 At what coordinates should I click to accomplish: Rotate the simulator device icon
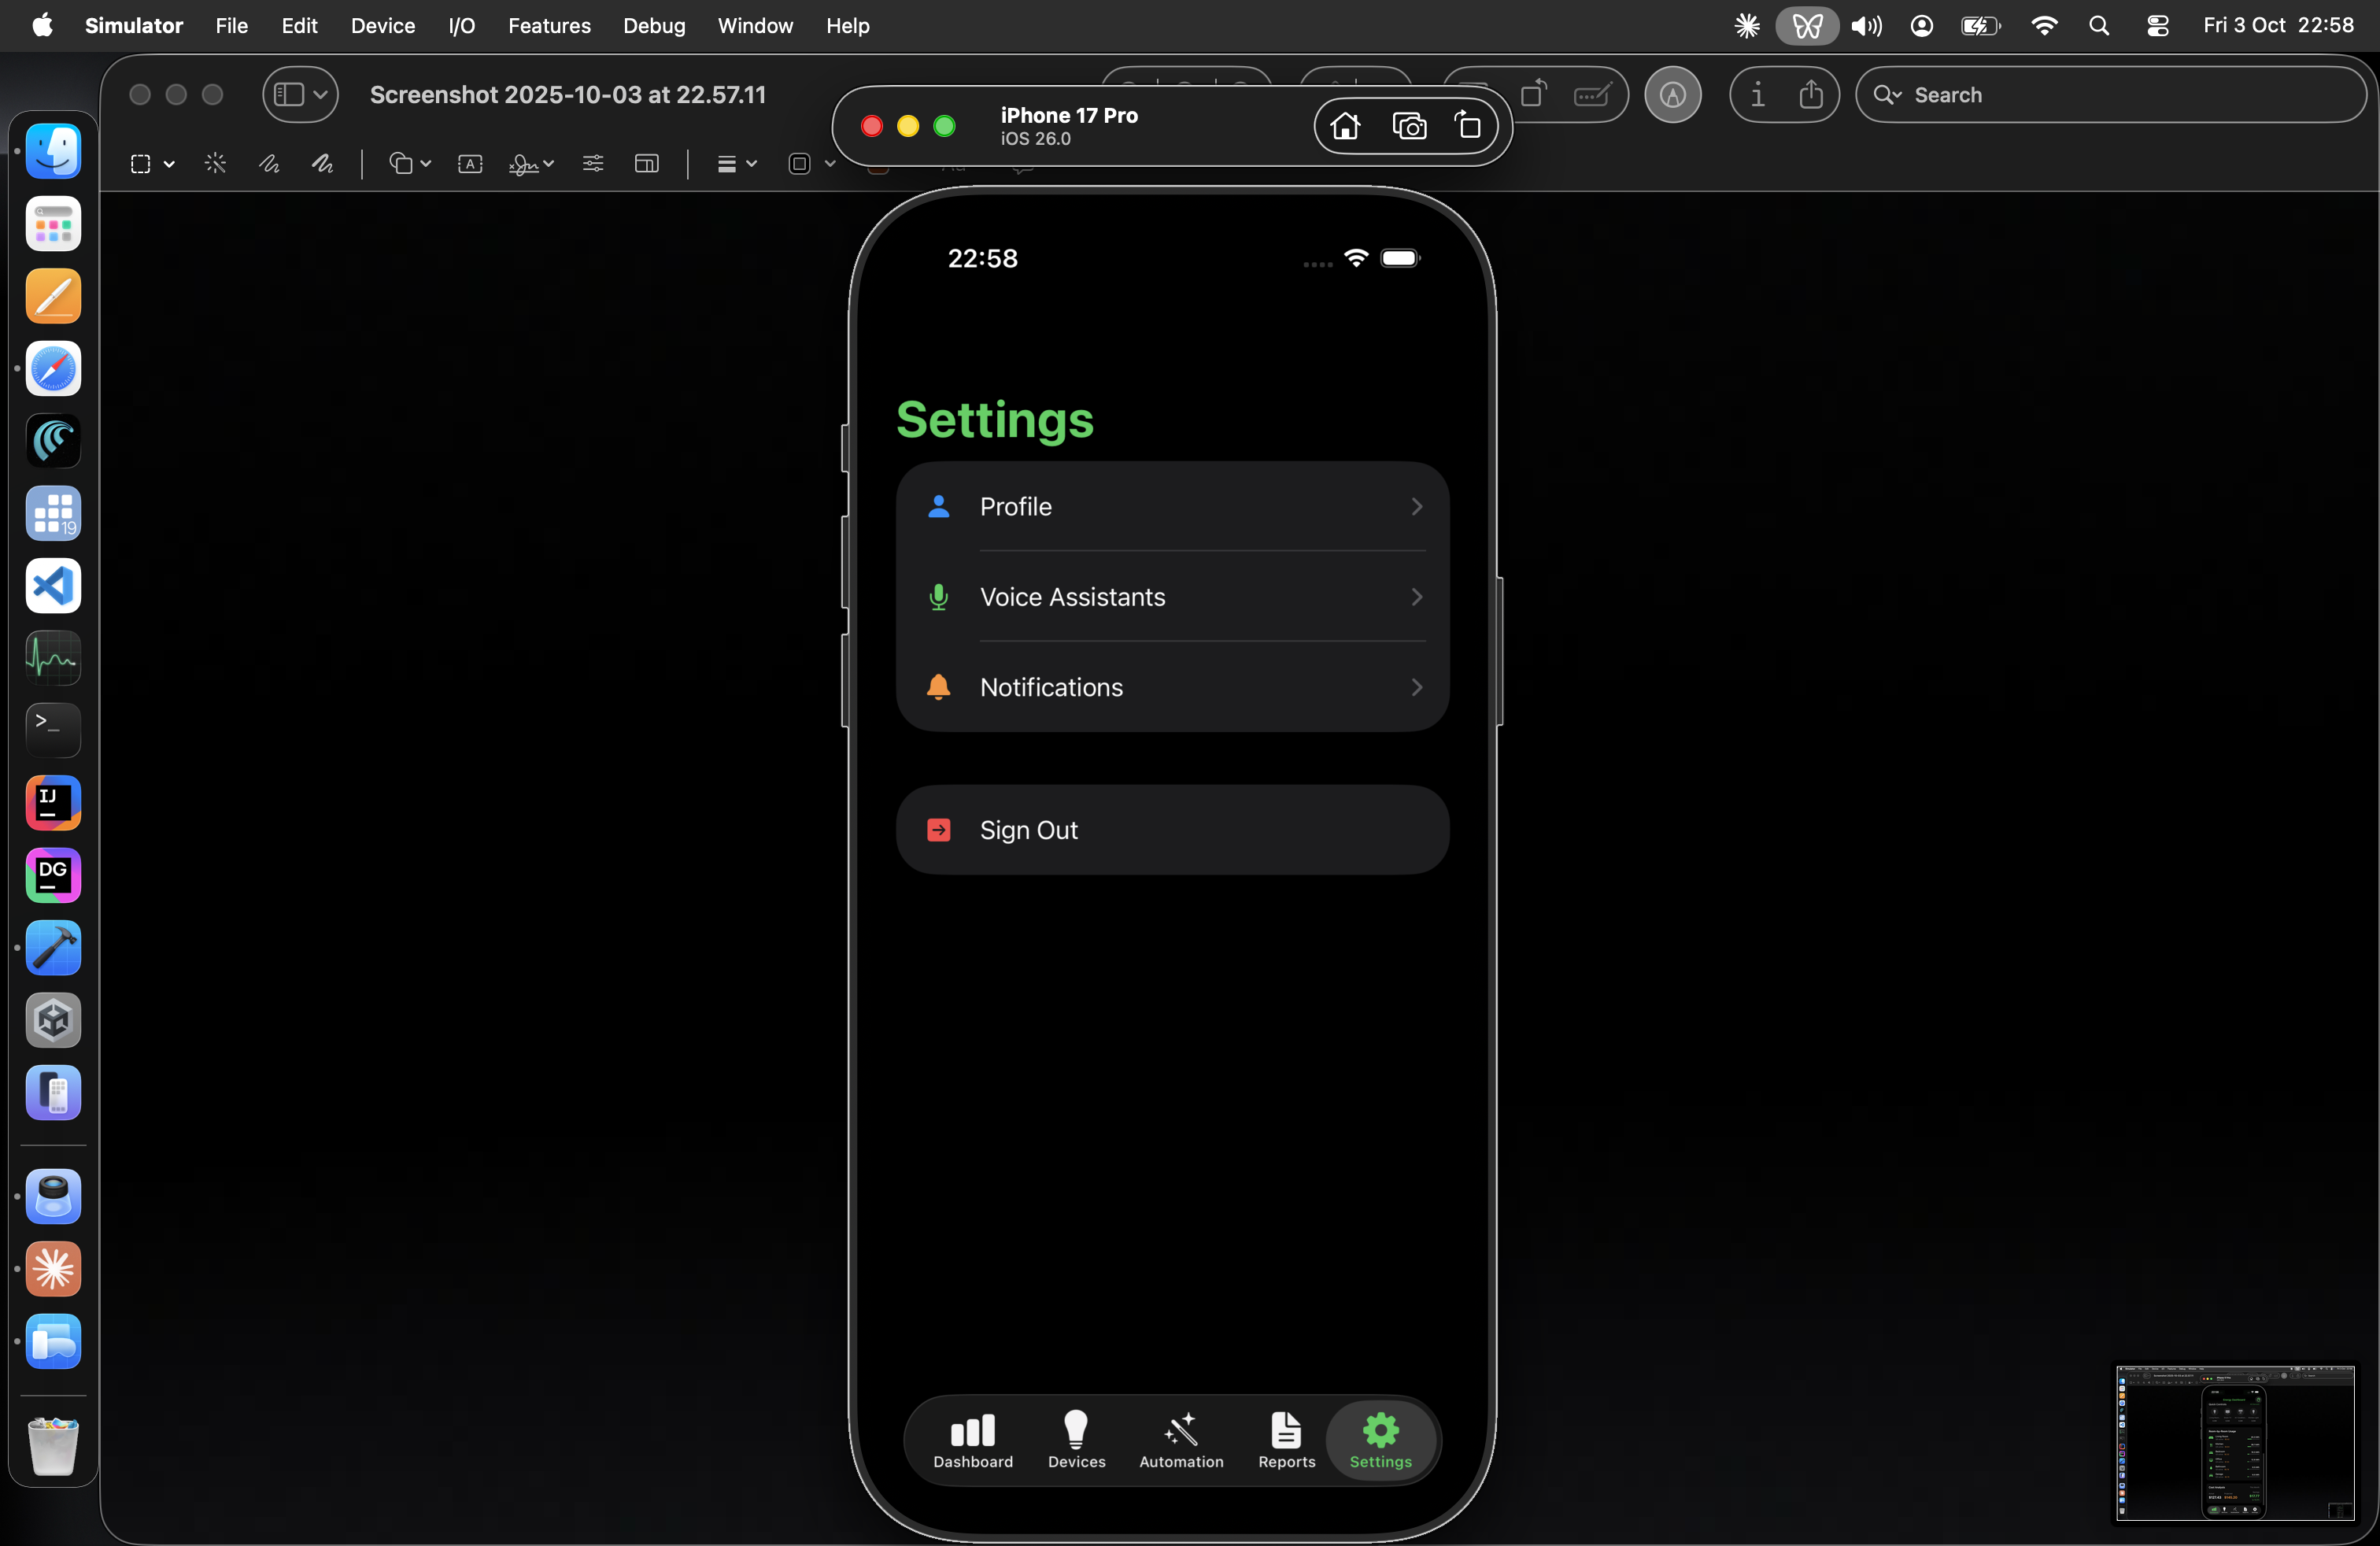(1467, 126)
